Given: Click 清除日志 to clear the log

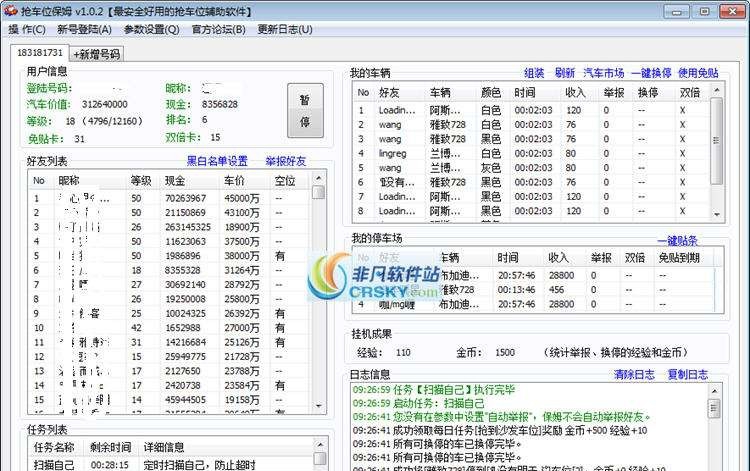Looking at the screenshot, I should pyautogui.click(x=634, y=375).
